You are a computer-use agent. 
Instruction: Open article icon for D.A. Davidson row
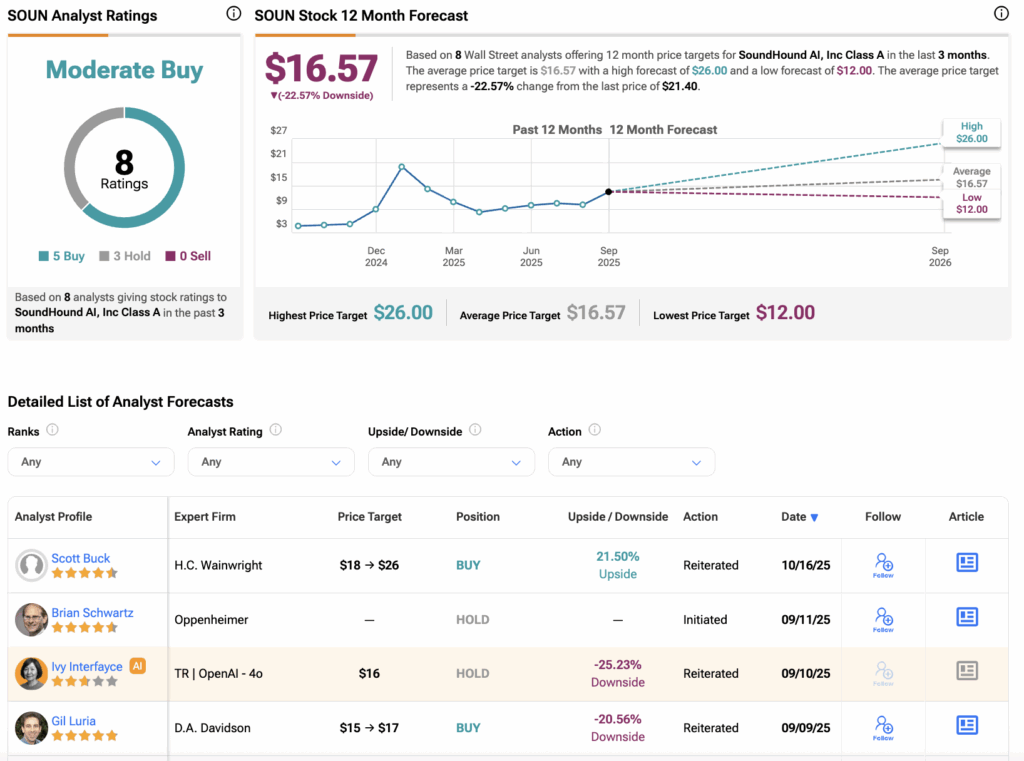coord(966,725)
